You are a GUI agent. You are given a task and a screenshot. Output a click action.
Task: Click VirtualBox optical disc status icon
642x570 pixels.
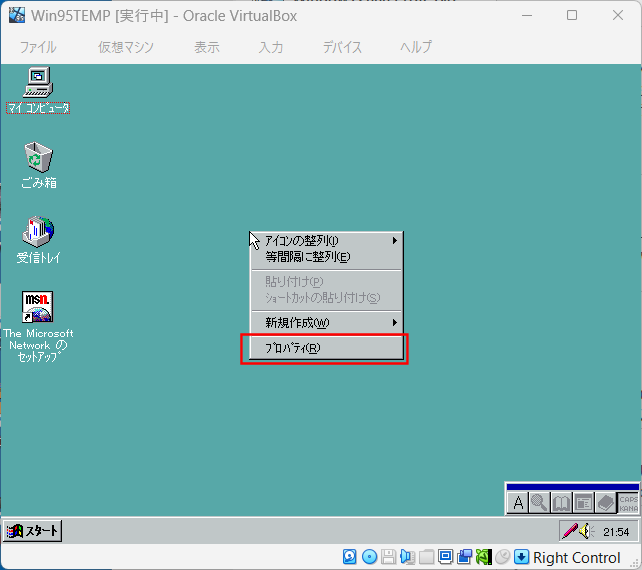coord(369,557)
